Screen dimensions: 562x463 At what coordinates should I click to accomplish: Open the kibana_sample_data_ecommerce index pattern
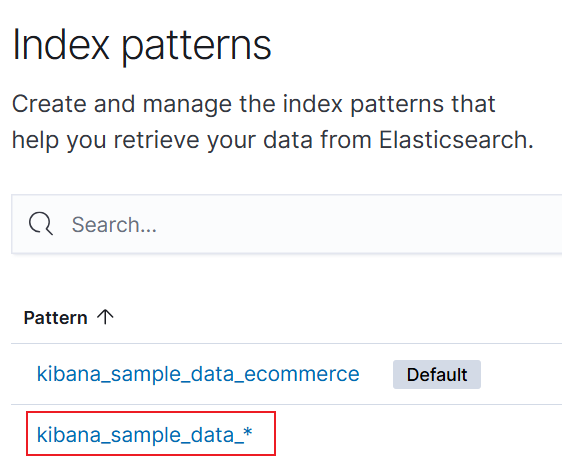[x=198, y=374]
